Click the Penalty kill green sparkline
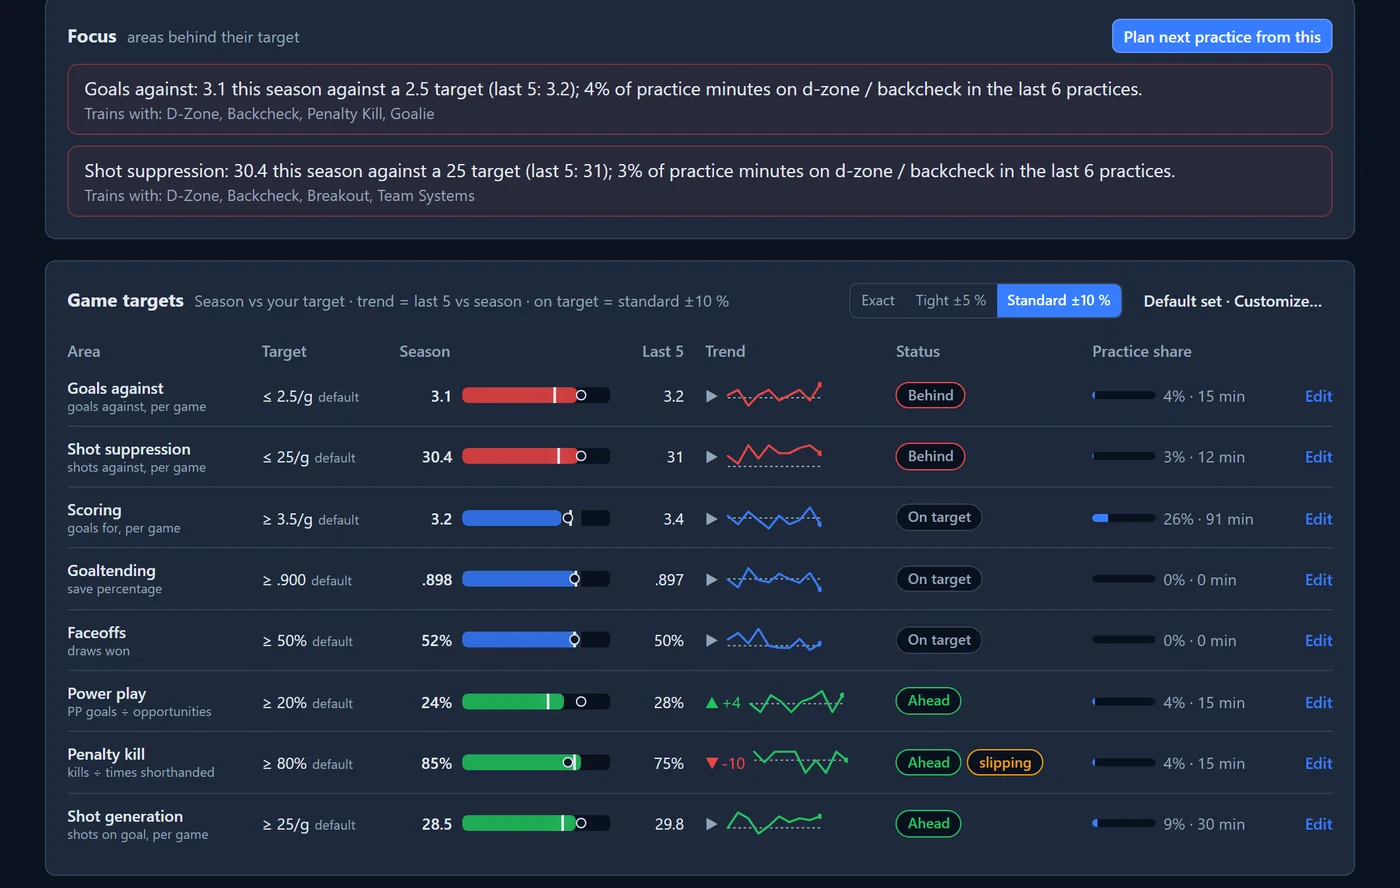The image size is (1400, 888). (x=800, y=762)
